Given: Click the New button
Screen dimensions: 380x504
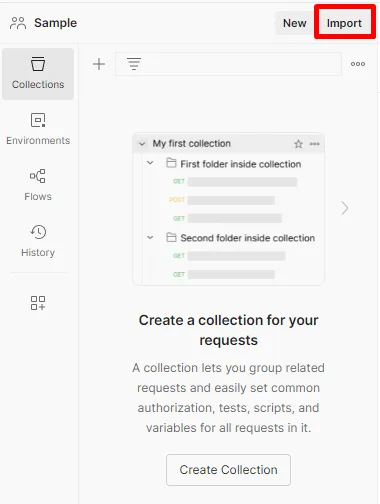Looking at the screenshot, I should pos(295,23).
